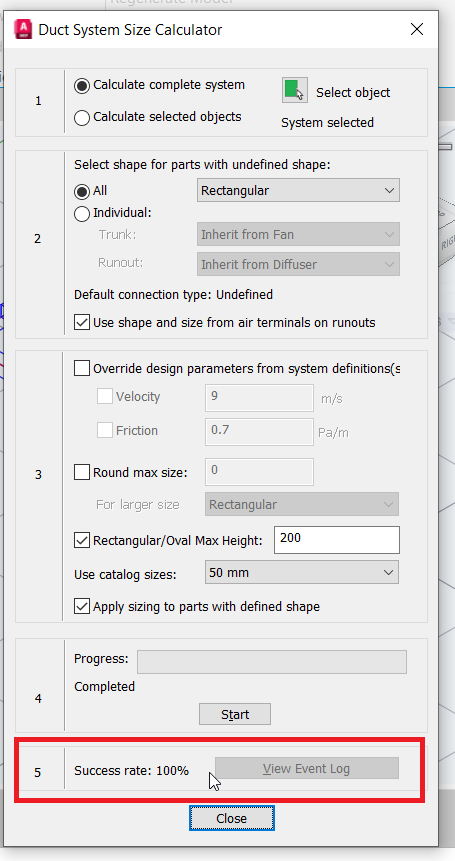Click the Success rate: 100% text

click(131, 770)
